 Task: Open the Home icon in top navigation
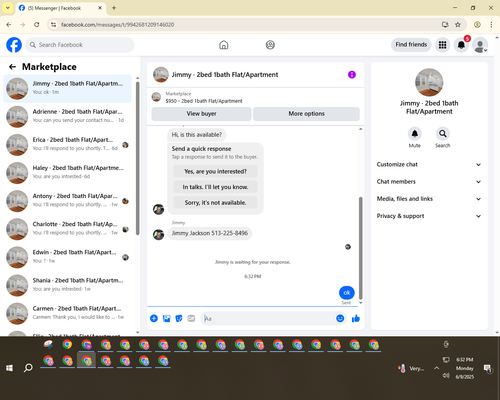224,45
